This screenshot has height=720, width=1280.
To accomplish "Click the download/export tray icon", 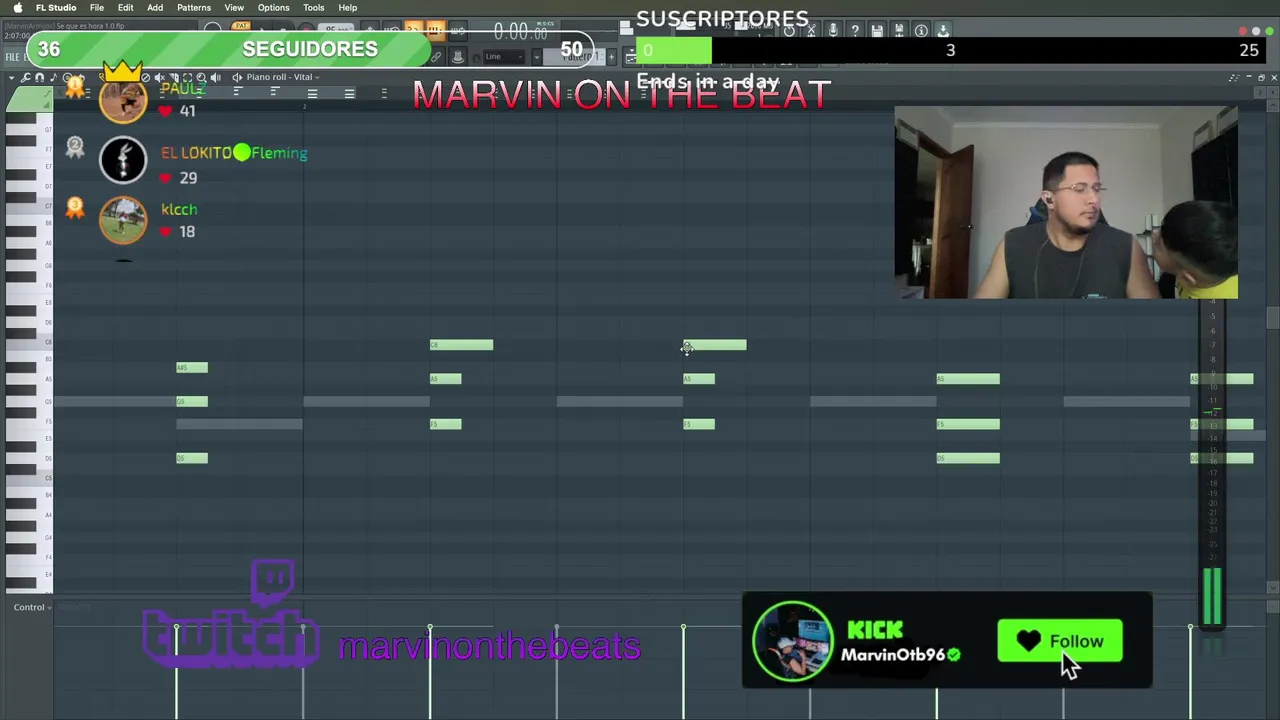I will [x=943, y=31].
